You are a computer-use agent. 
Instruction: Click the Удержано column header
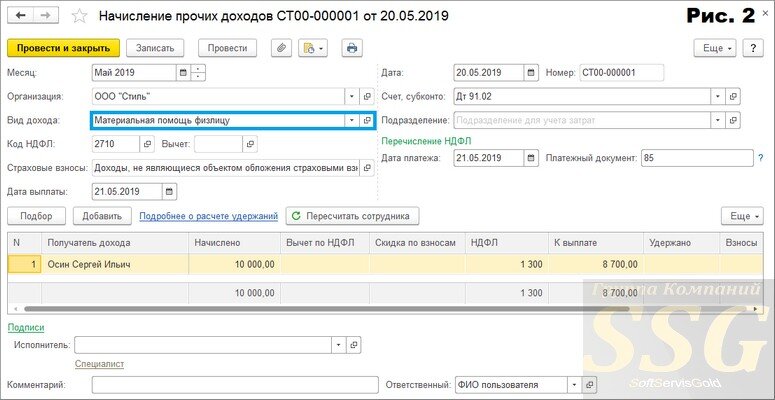click(x=681, y=243)
